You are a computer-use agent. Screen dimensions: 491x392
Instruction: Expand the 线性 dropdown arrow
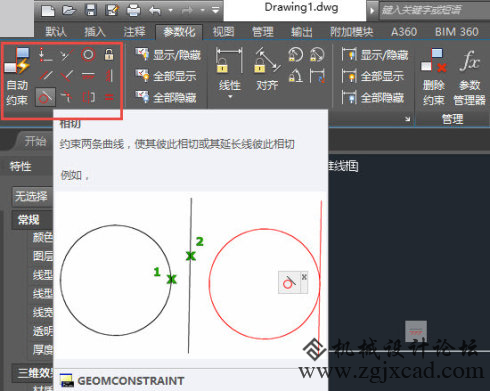point(230,97)
